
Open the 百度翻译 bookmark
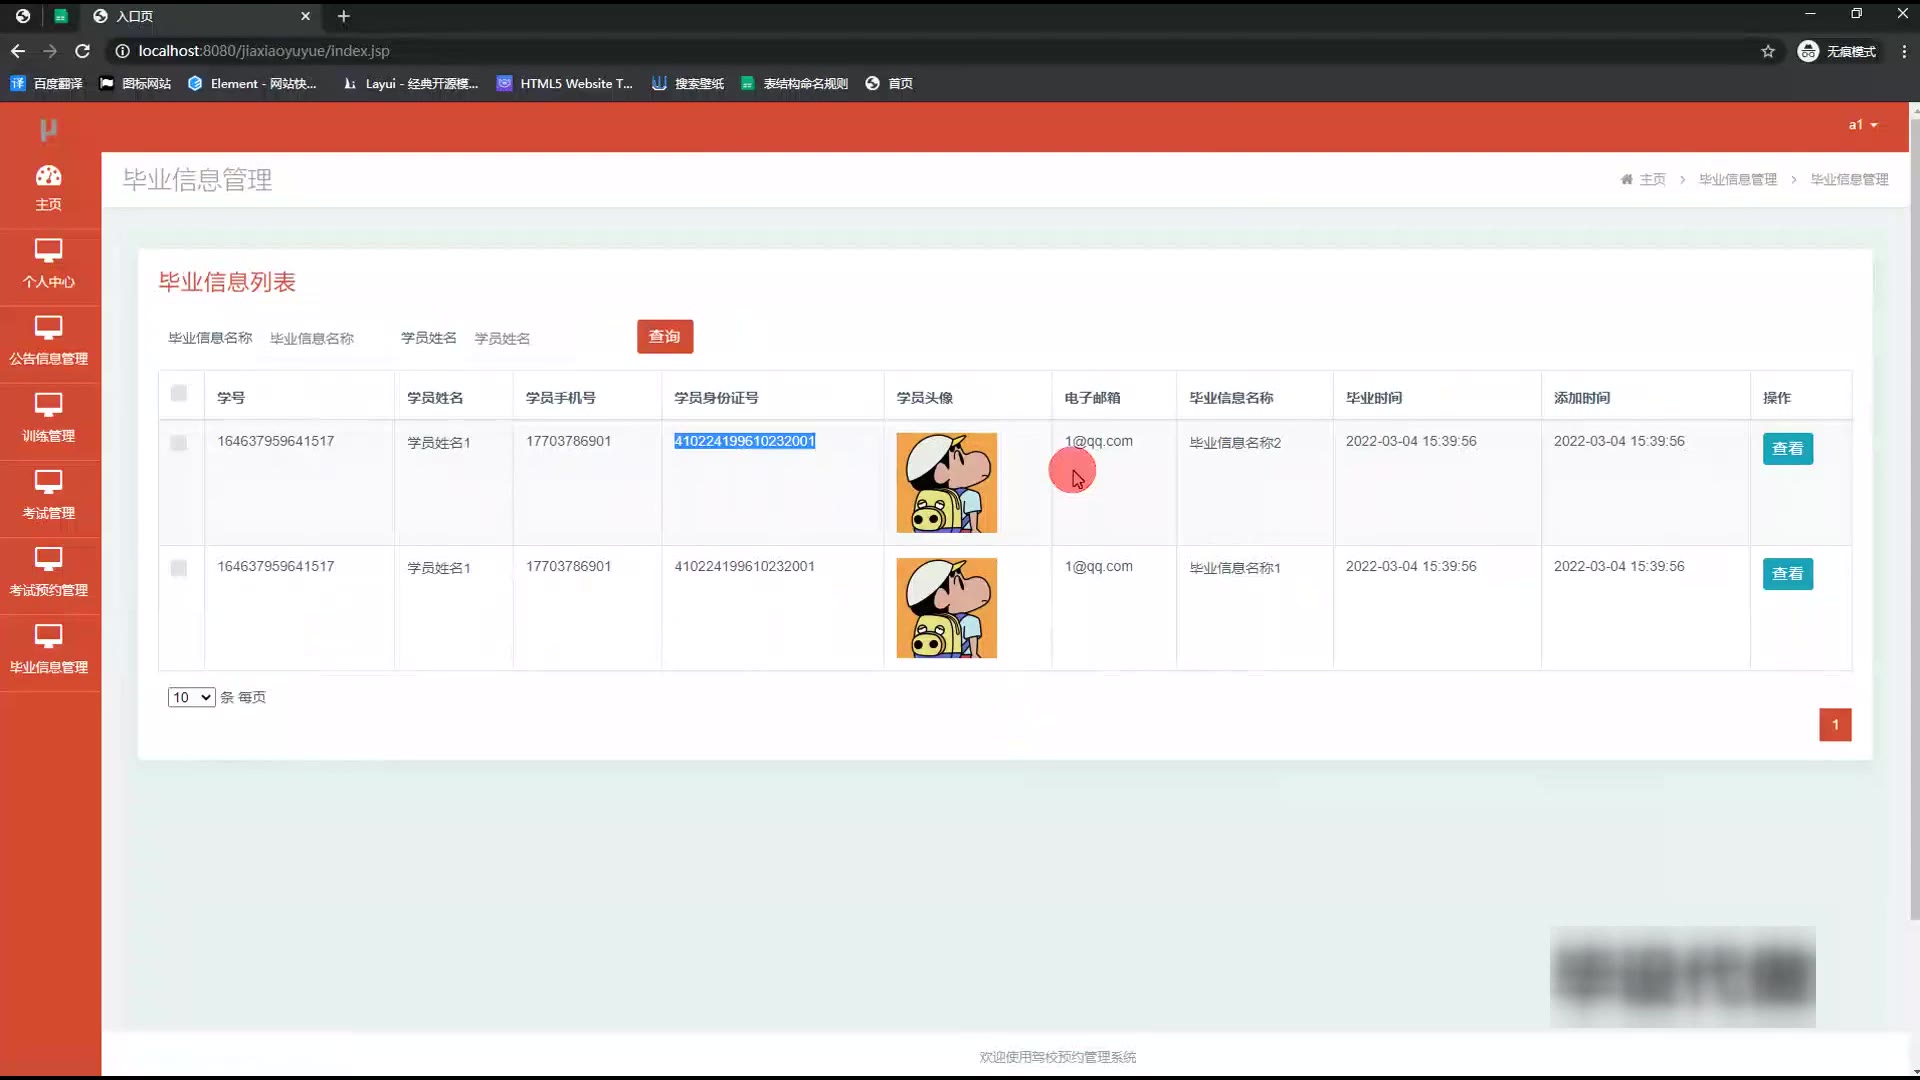(46, 84)
